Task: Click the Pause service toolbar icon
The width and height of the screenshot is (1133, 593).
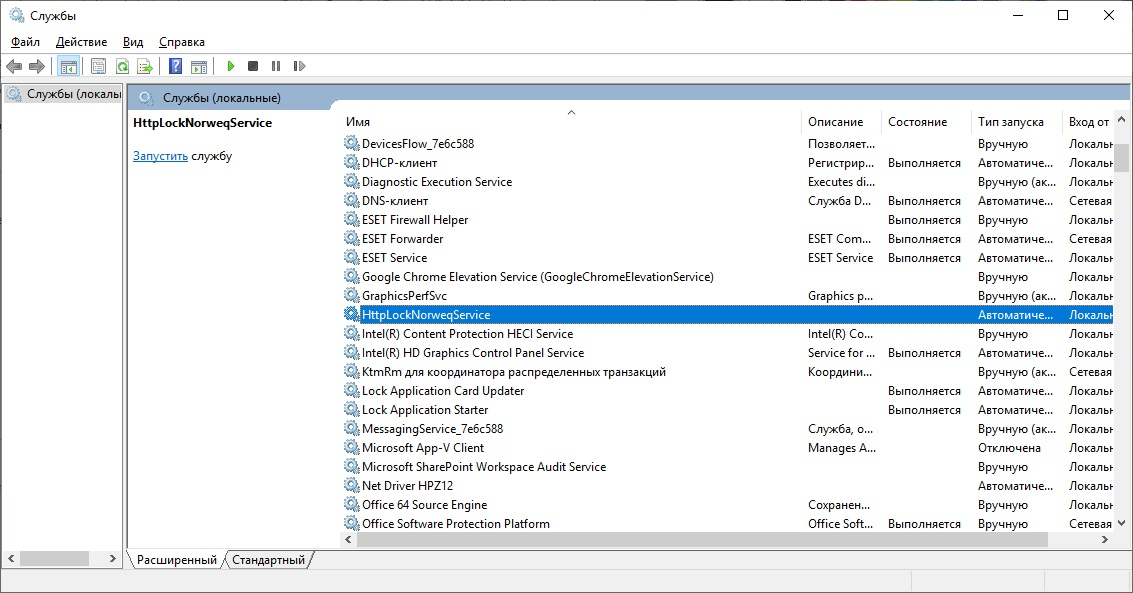Action: click(276, 66)
